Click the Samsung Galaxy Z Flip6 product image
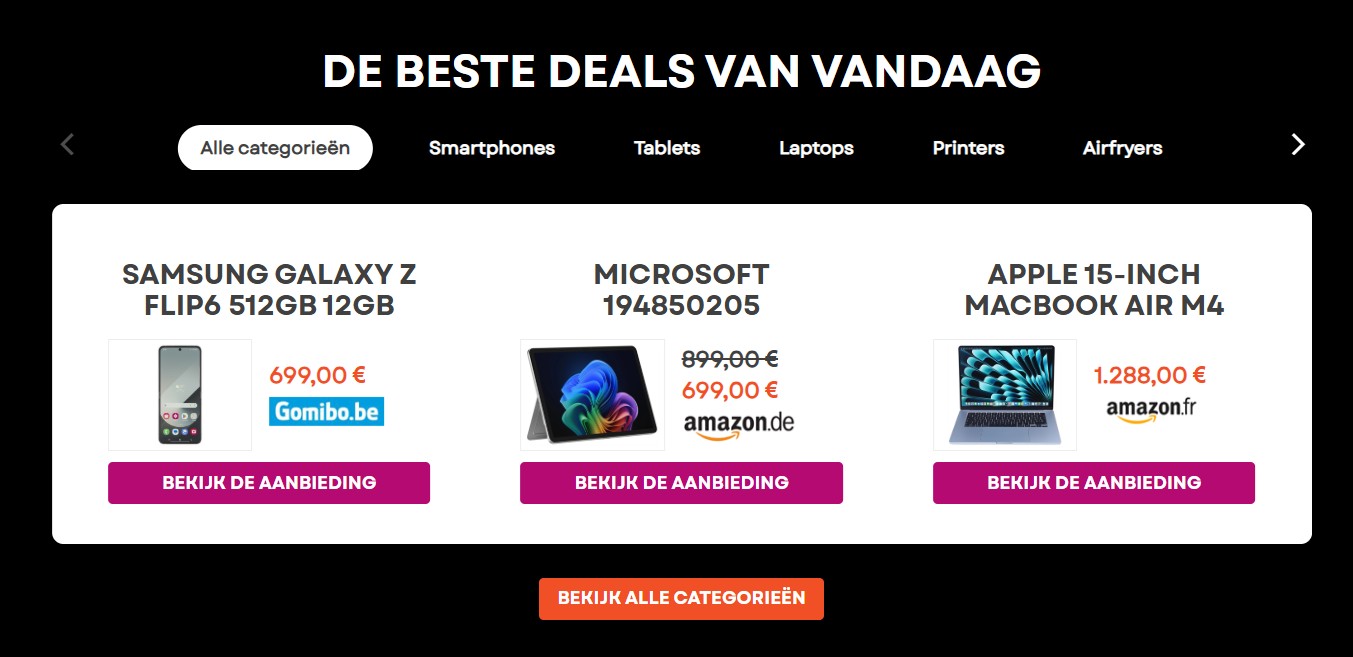Screen dimensions: 1353x657 (x=180, y=395)
